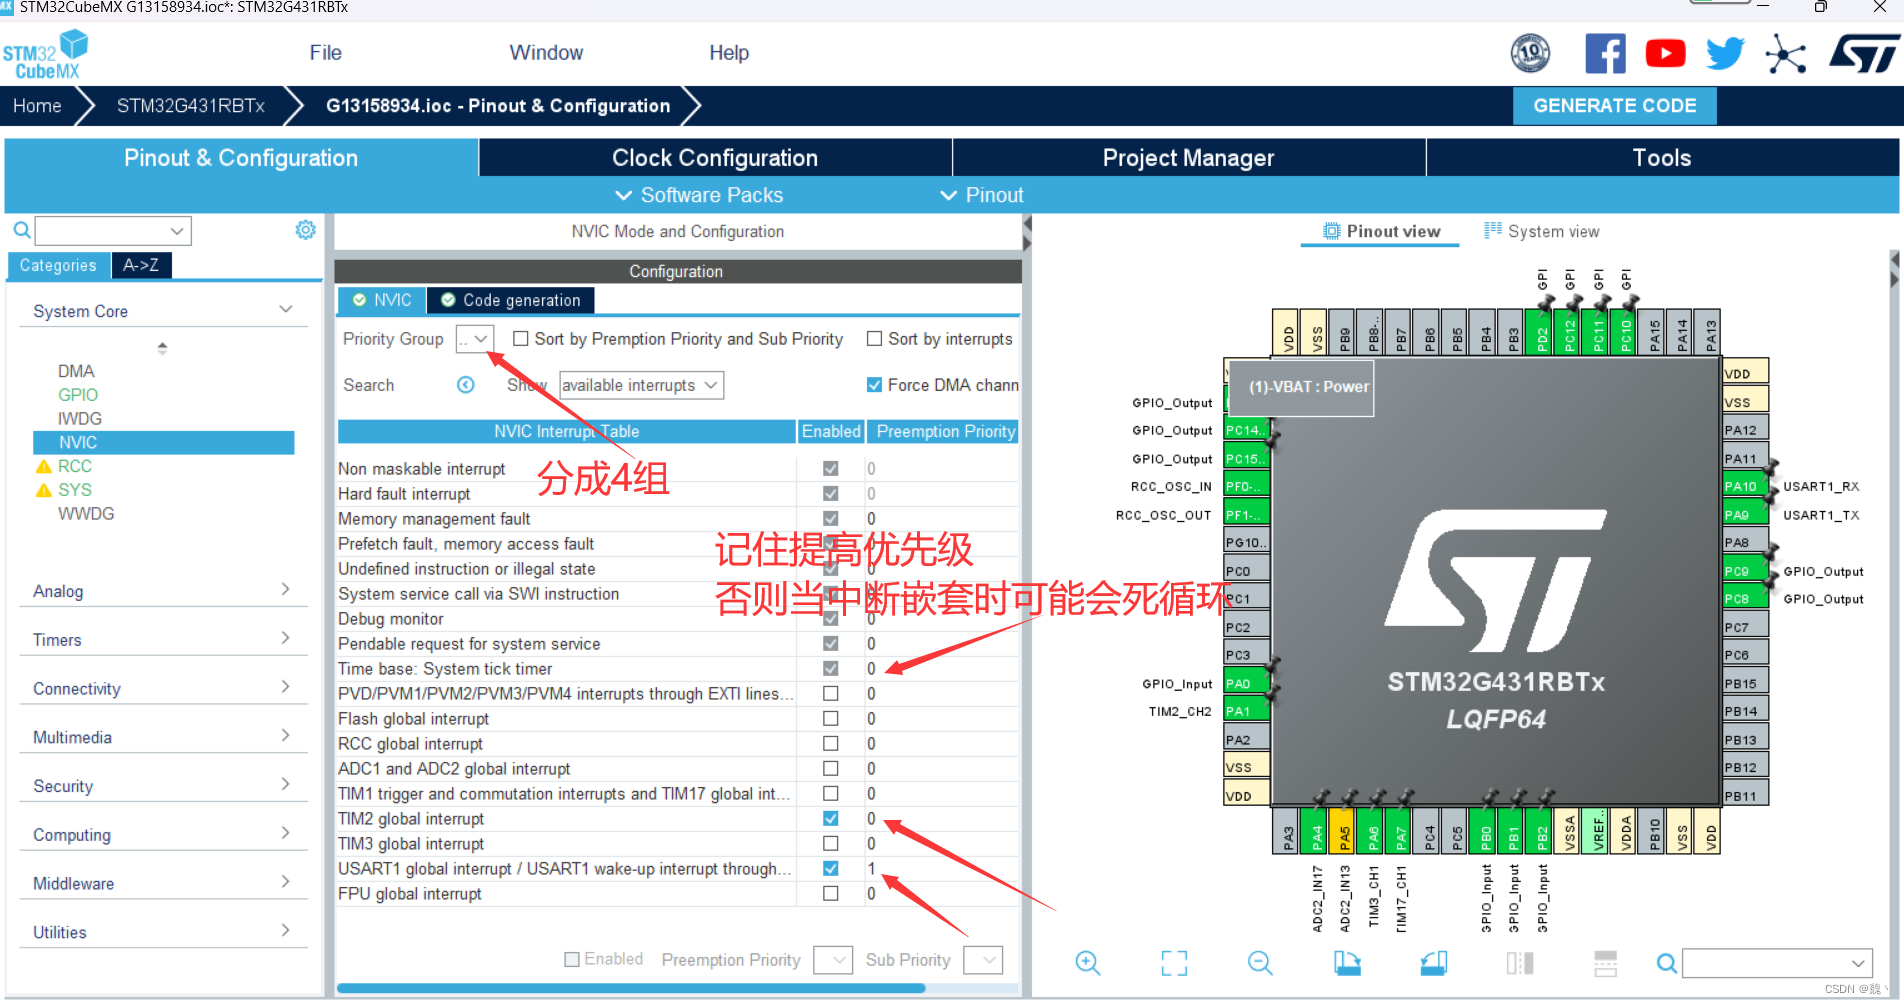Screen dimensions: 1904x1004
Task: Rotate the chip view clockwise
Action: [1347, 963]
